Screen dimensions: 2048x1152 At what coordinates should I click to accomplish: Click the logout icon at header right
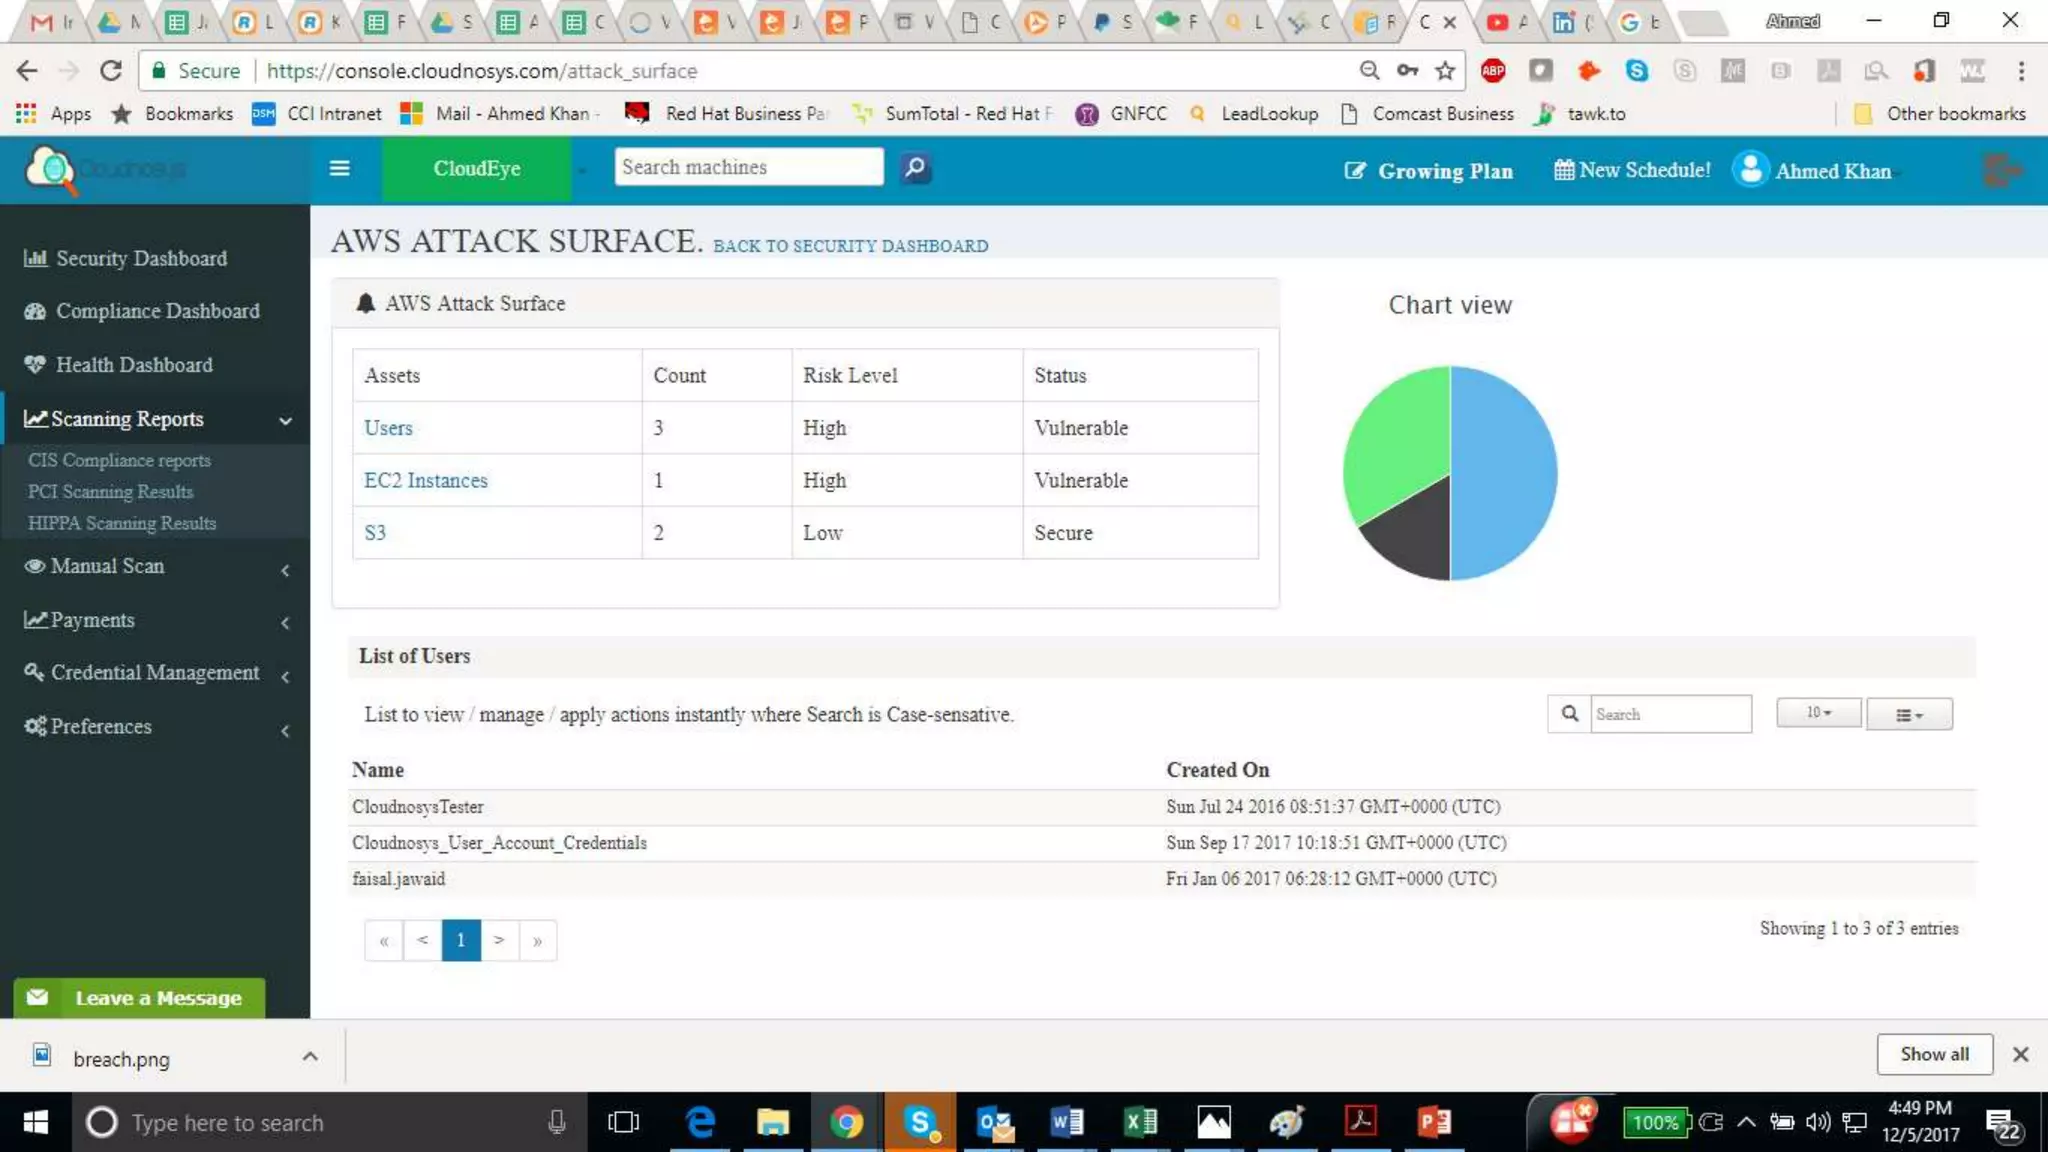(x=2001, y=170)
